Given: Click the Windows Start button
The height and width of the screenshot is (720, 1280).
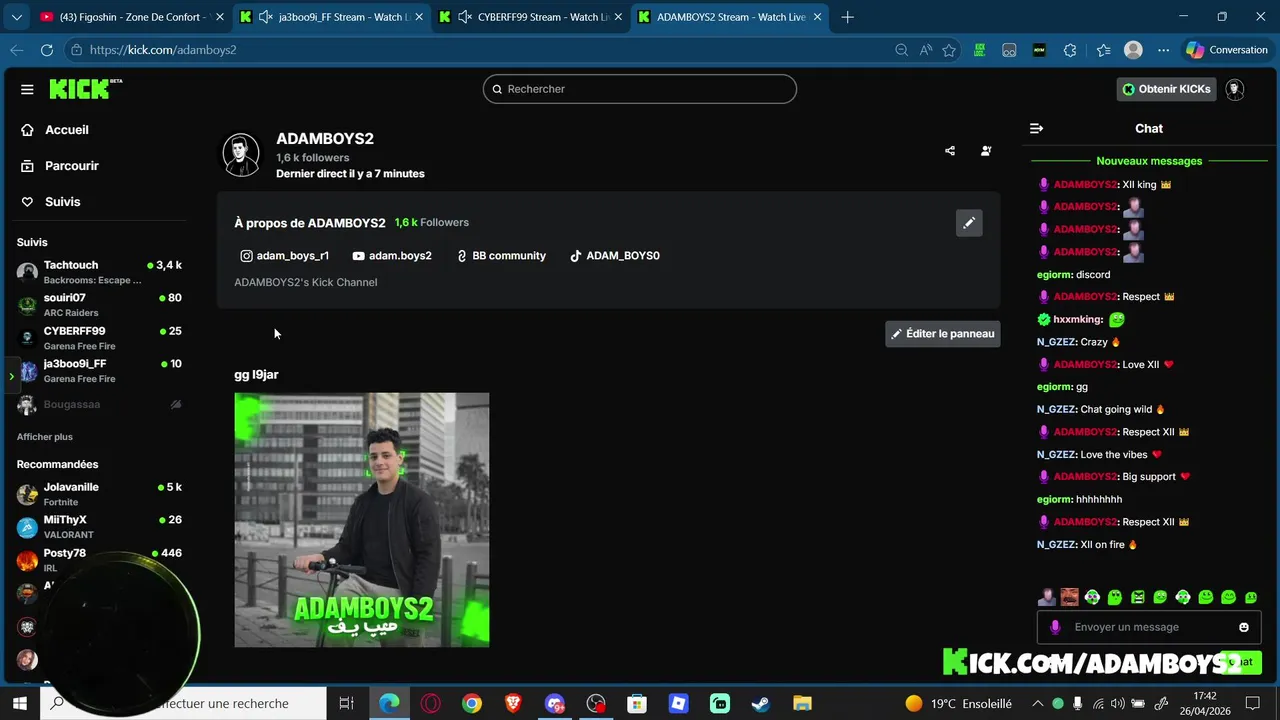Looking at the screenshot, I should click(19, 703).
